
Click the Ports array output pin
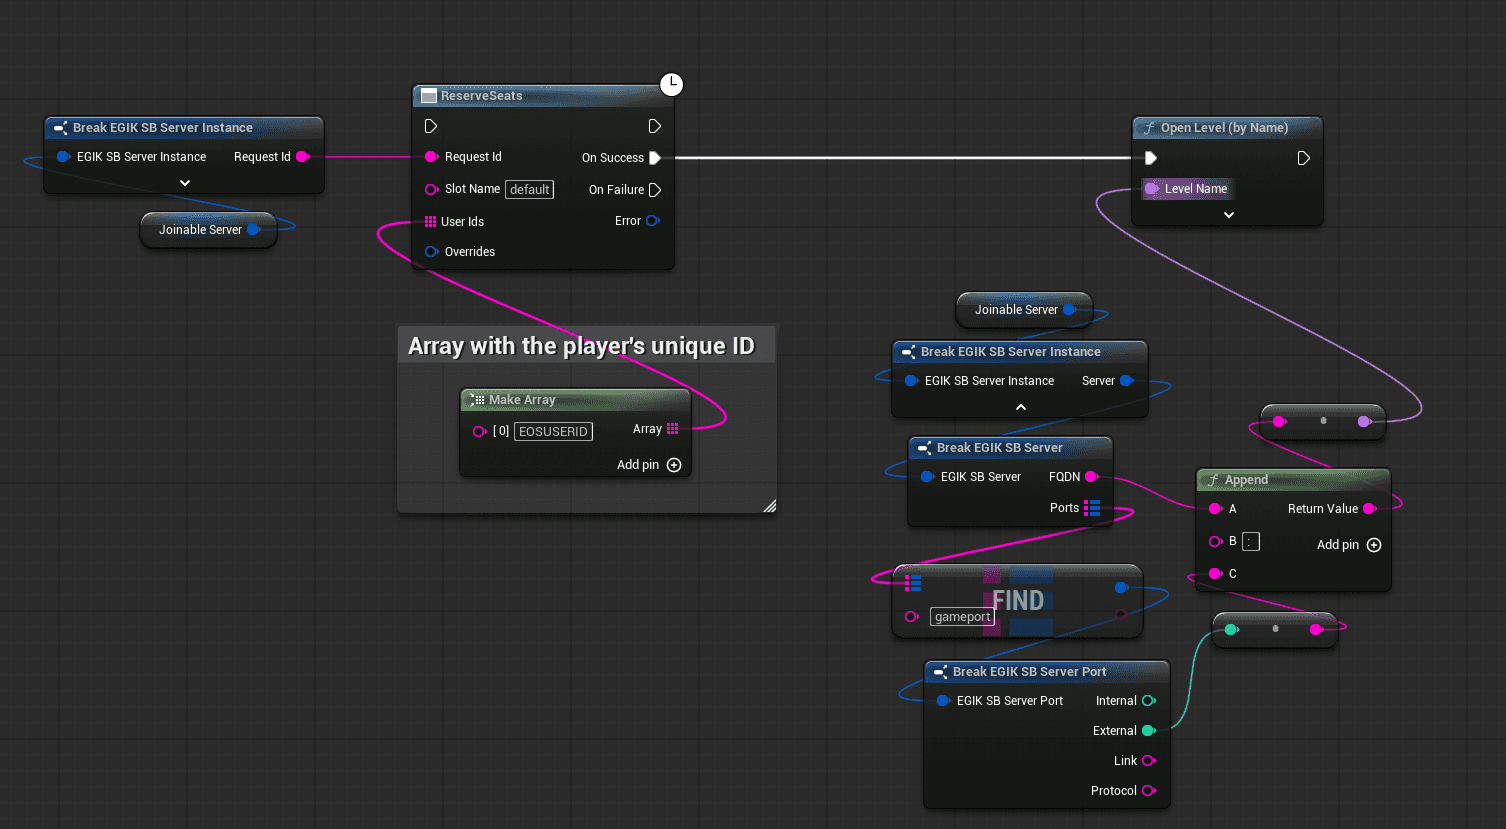tap(1092, 508)
